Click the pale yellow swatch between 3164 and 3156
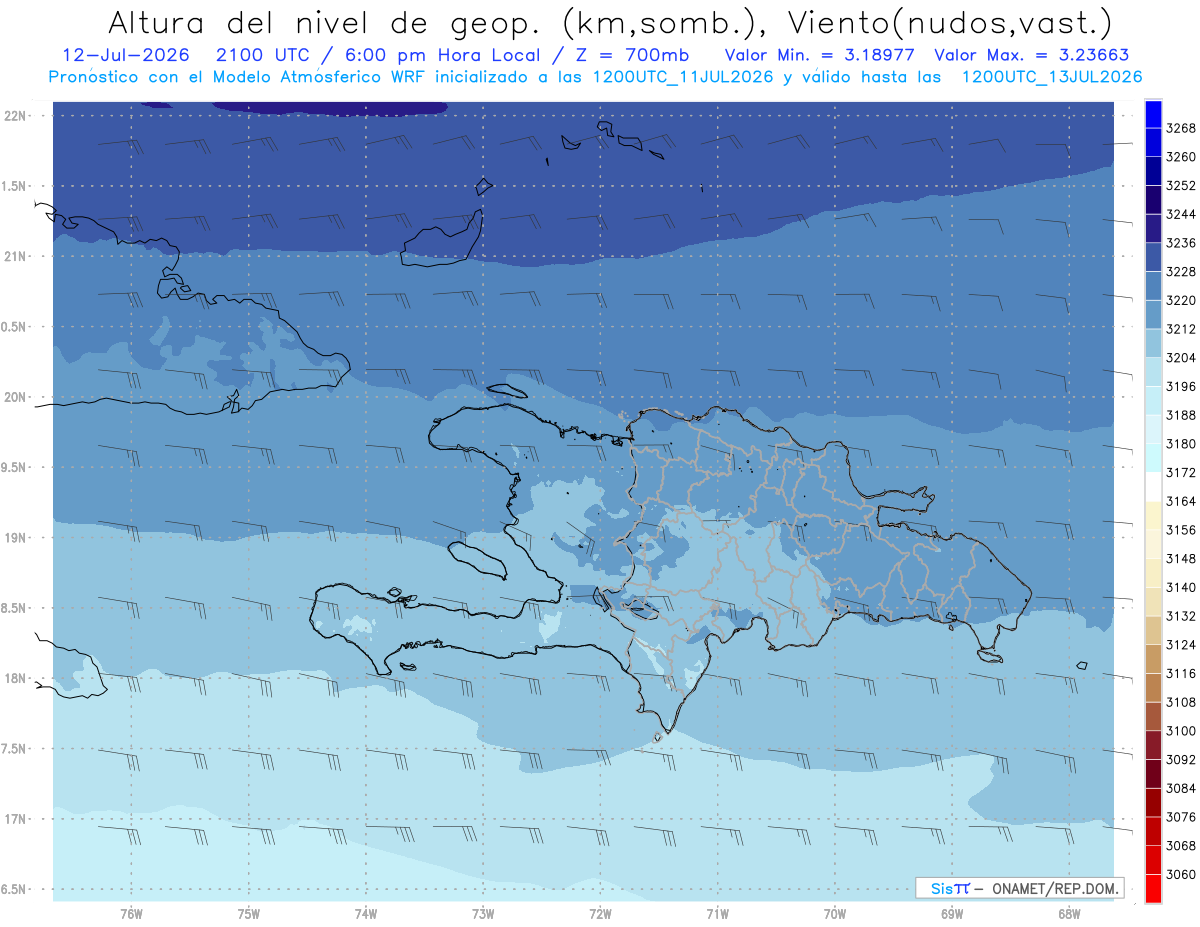Image resolution: width=1200 pixels, height=927 pixels. coord(1153,515)
